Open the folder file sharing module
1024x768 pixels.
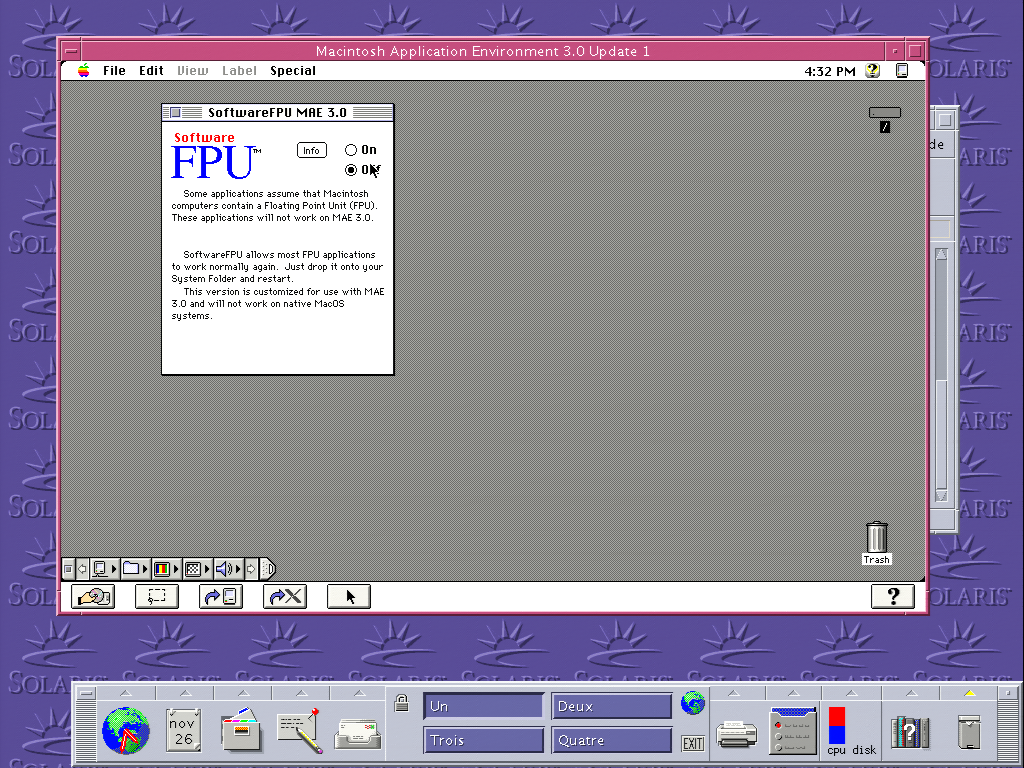[135, 569]
